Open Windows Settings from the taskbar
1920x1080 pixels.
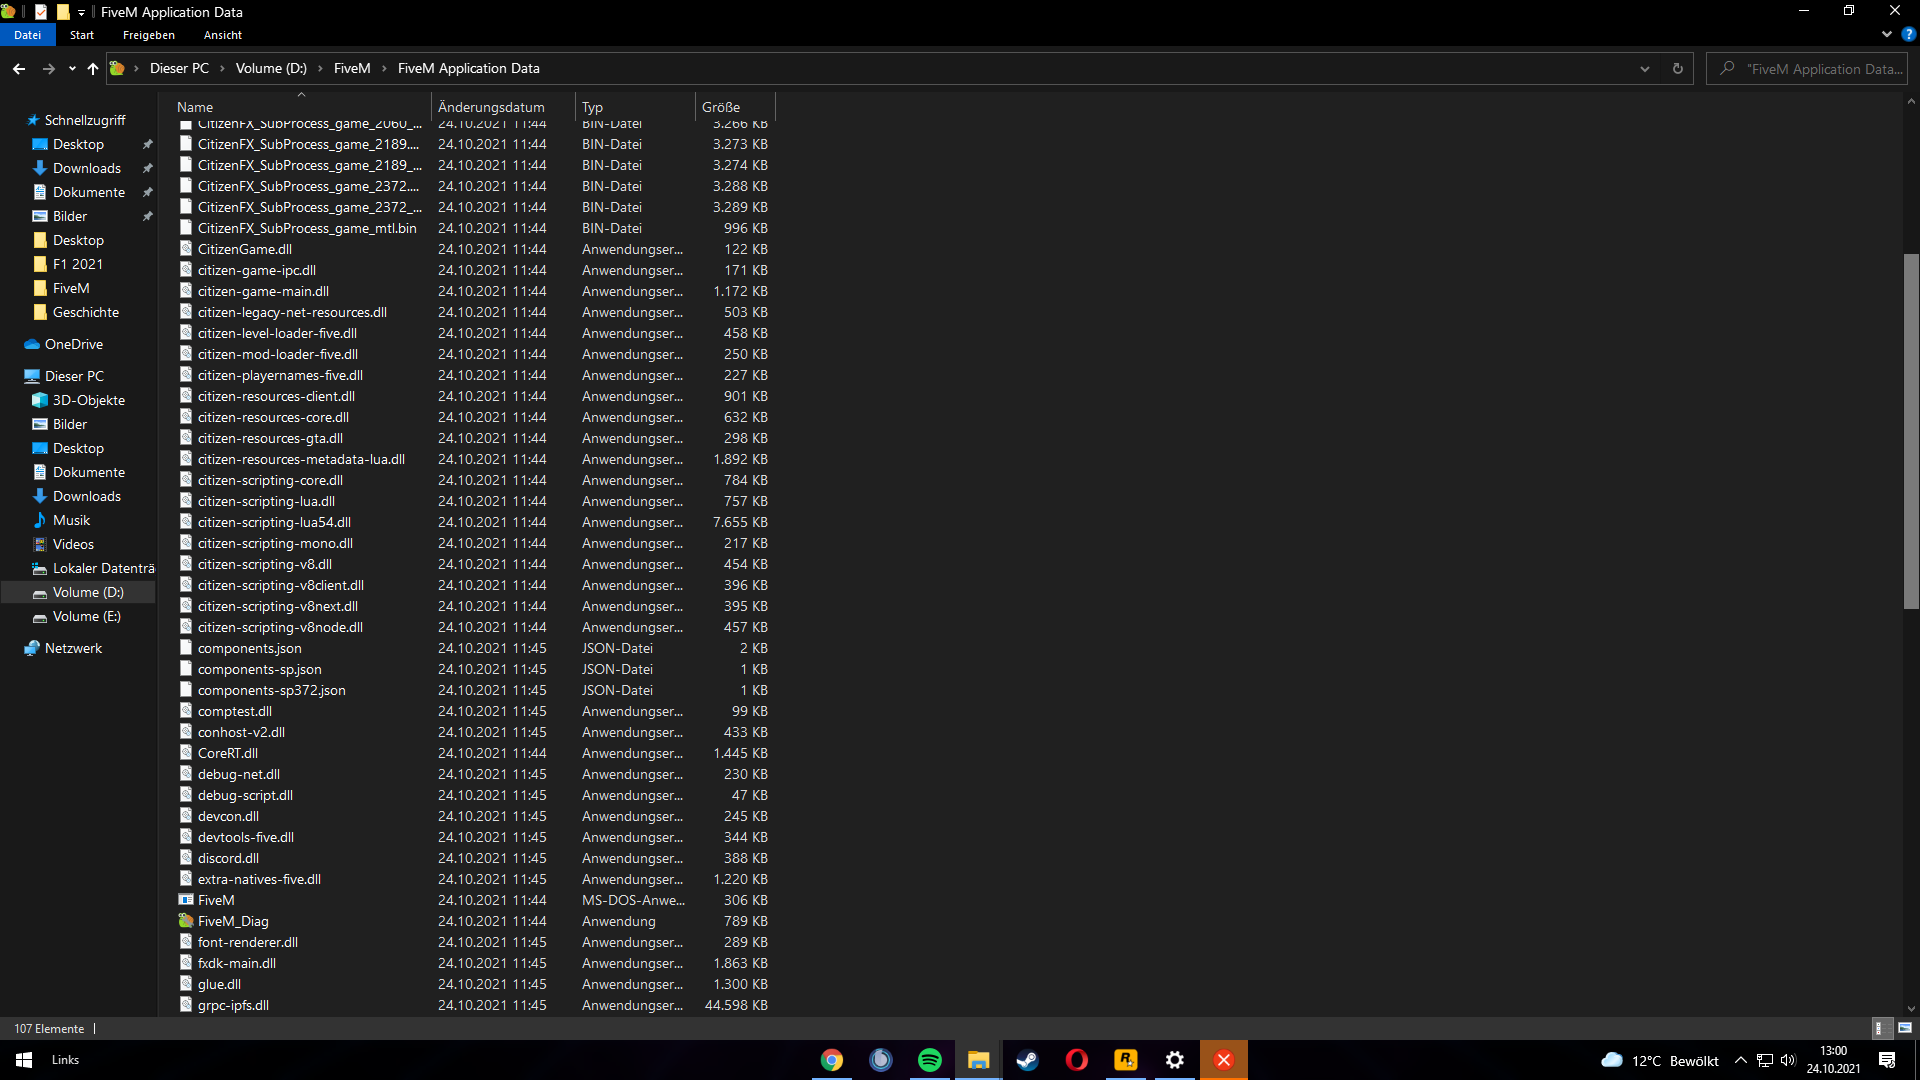pos(1174,1059)
